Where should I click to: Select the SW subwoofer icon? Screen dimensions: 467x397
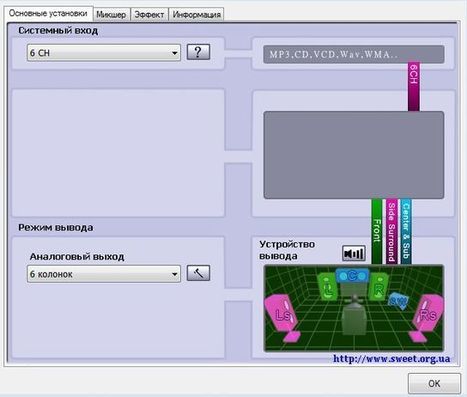[x=398, y=301]
